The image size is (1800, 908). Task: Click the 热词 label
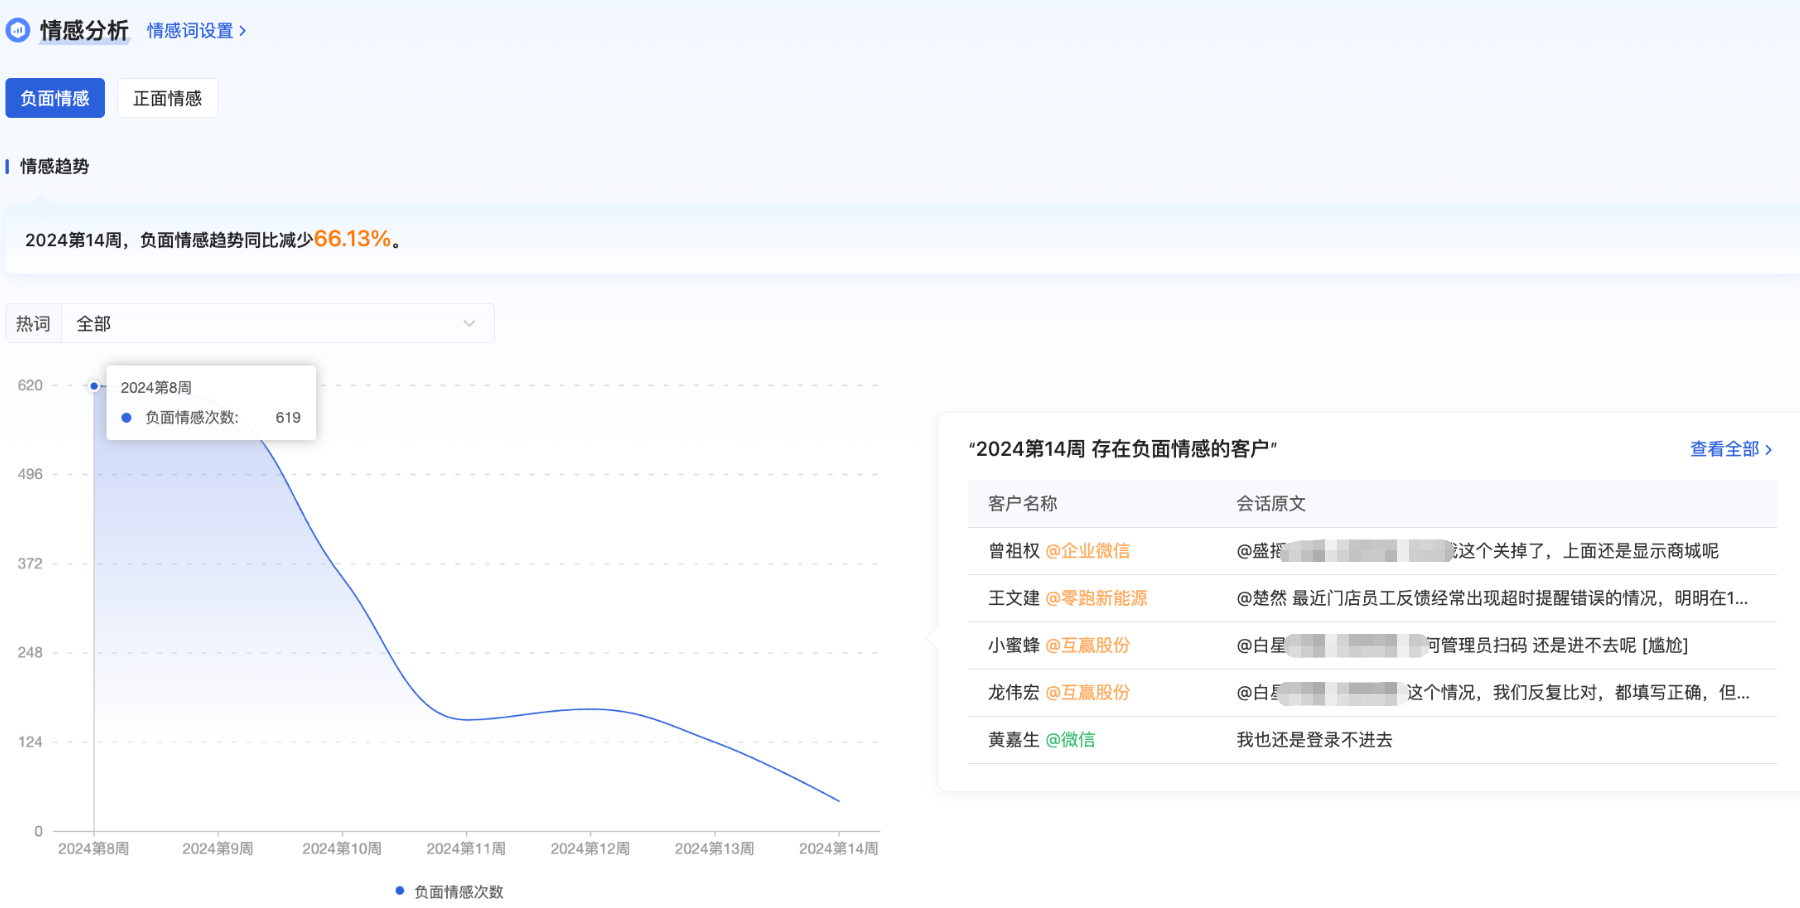click(33, 324)
